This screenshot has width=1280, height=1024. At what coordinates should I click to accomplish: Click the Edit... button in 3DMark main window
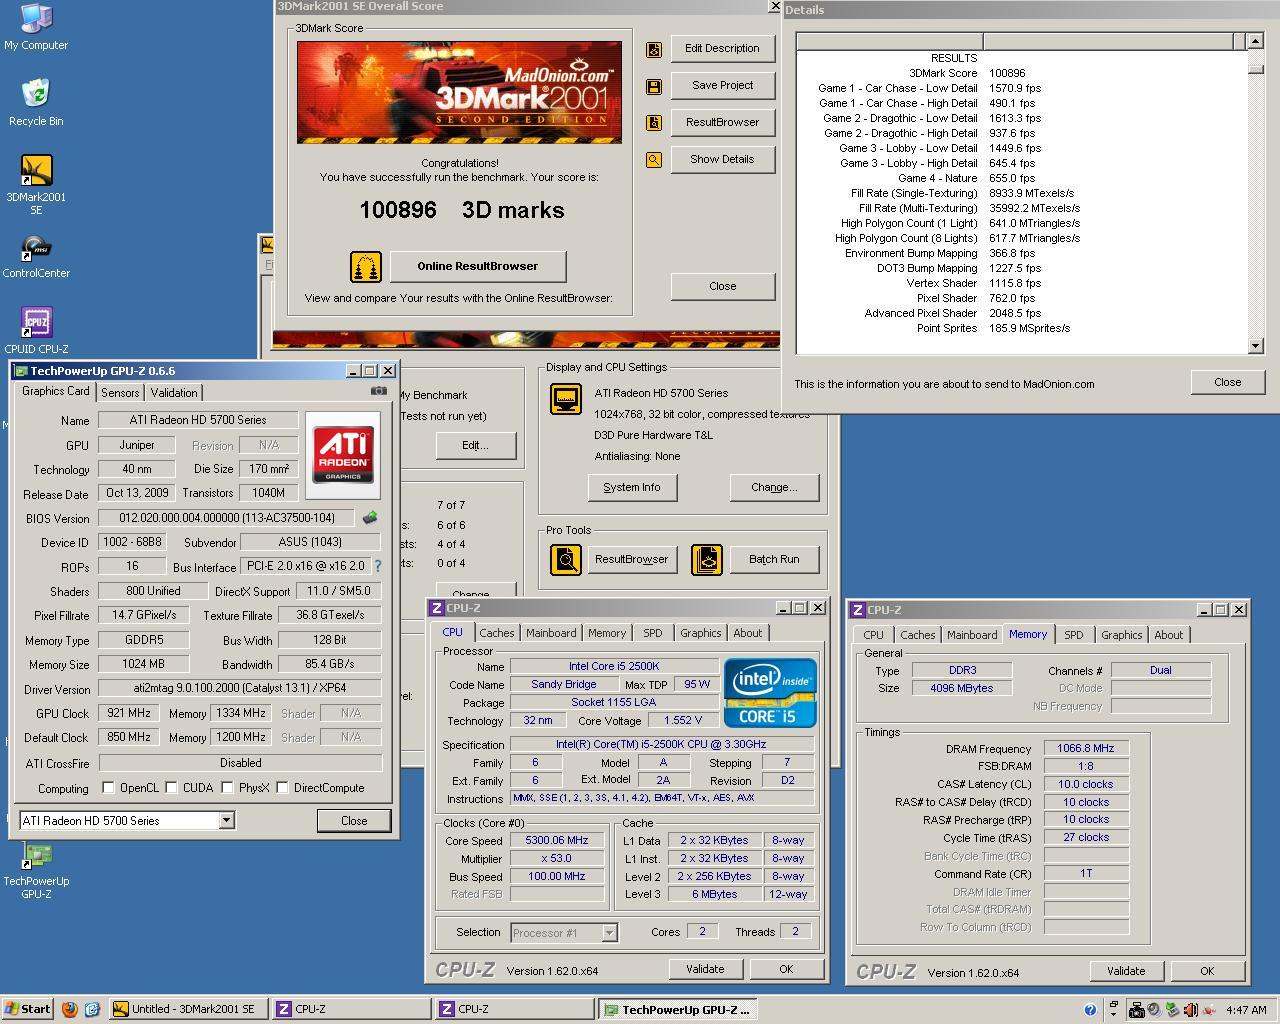(x=475, y=446)
